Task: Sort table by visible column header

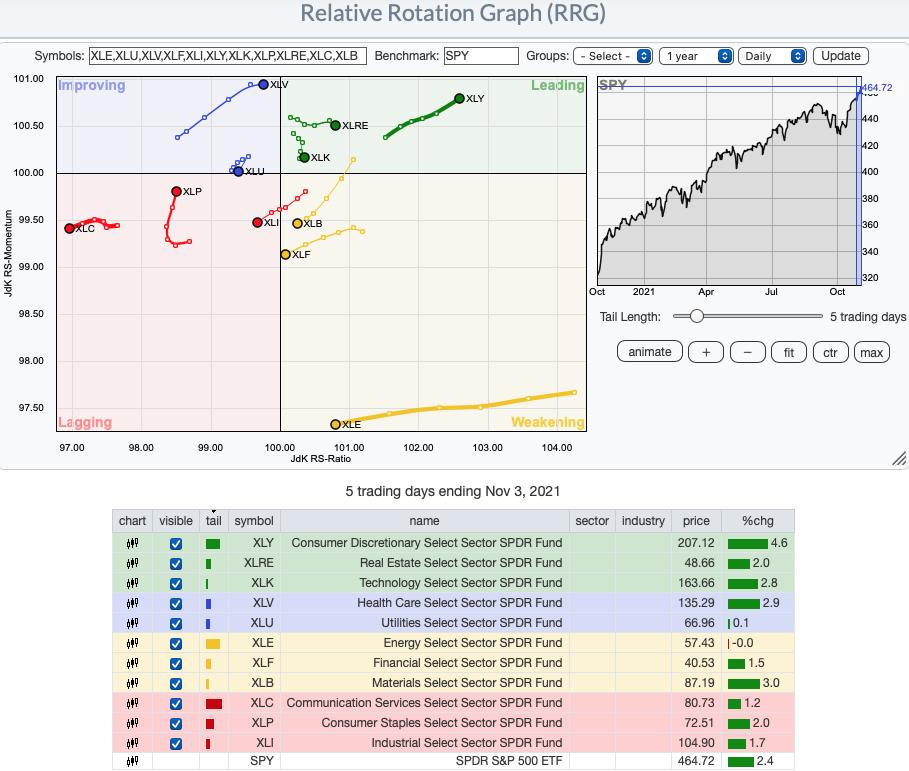Action: pos(176,521)
